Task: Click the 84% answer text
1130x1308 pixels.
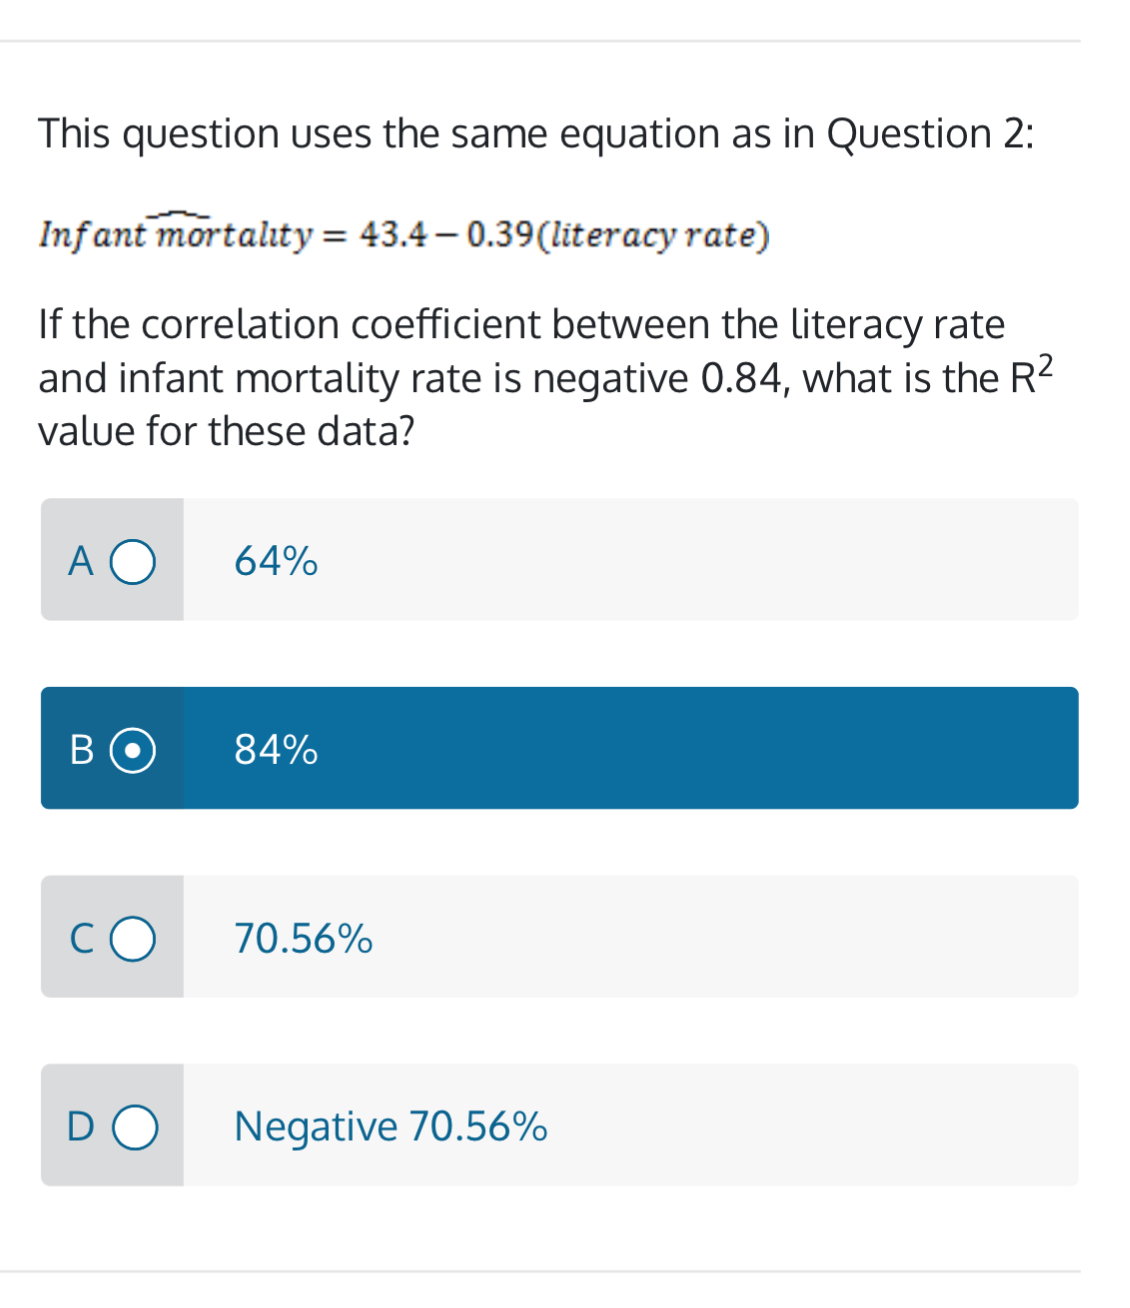Action: (x=274, y=750)
